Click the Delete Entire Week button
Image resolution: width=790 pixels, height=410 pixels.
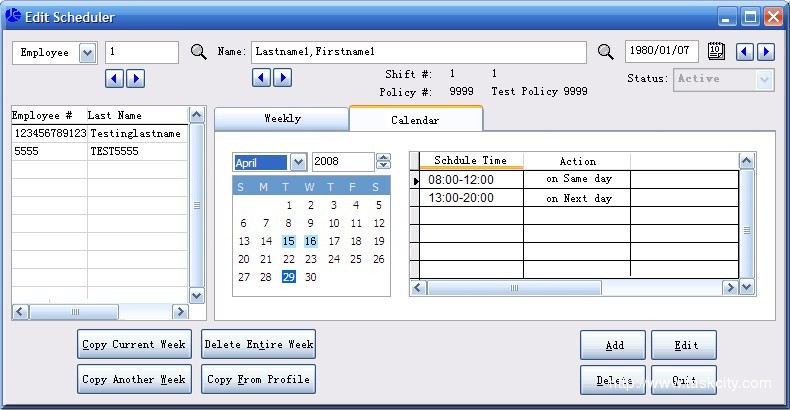tap(259, 344)
